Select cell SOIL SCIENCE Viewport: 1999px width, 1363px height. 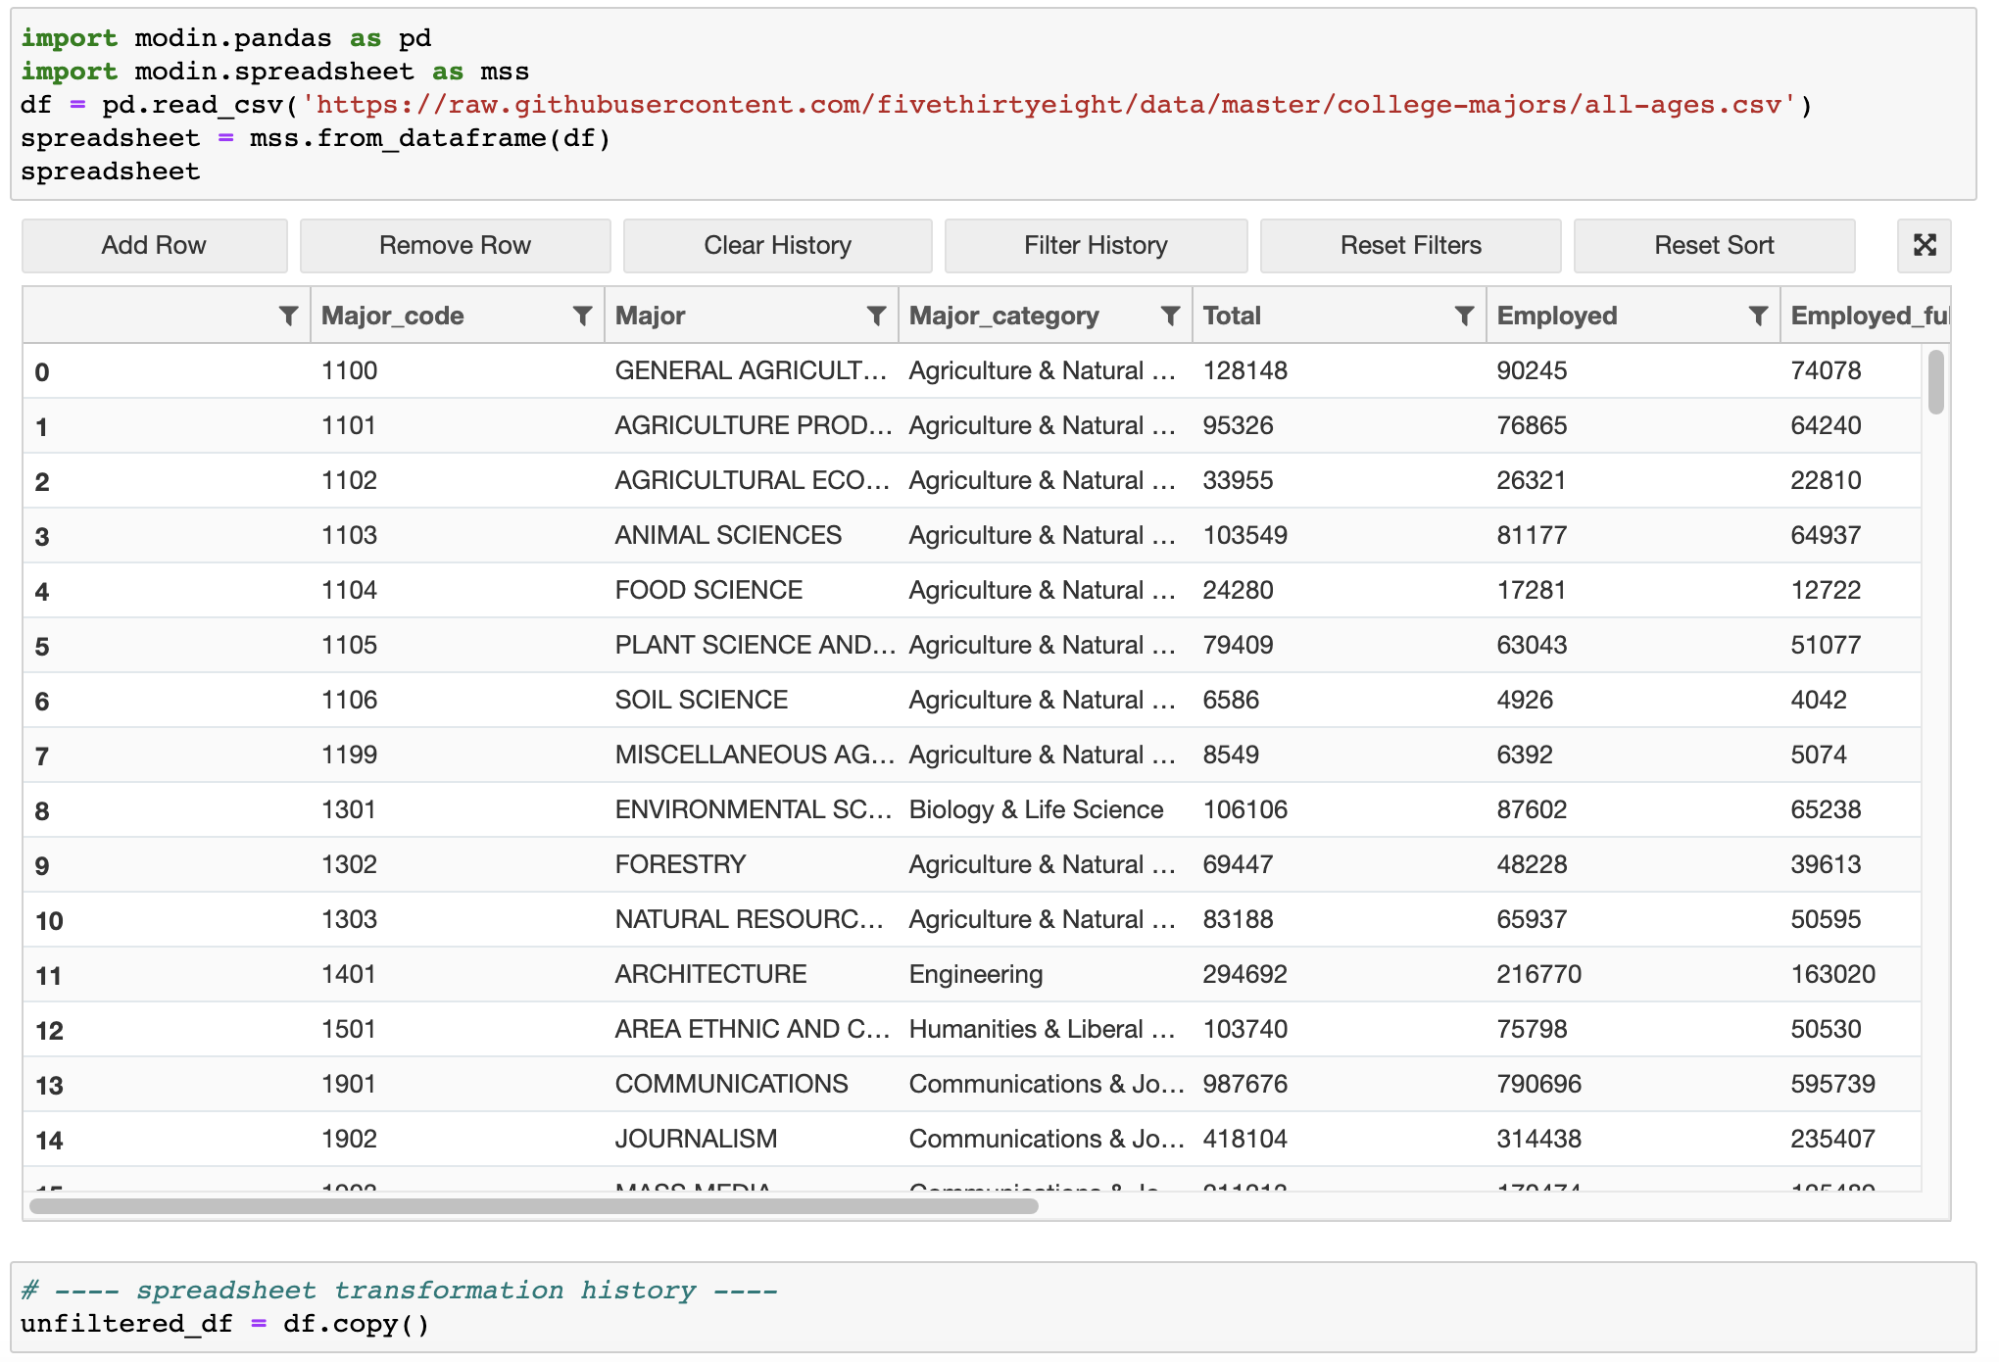(x=751, y=700)
